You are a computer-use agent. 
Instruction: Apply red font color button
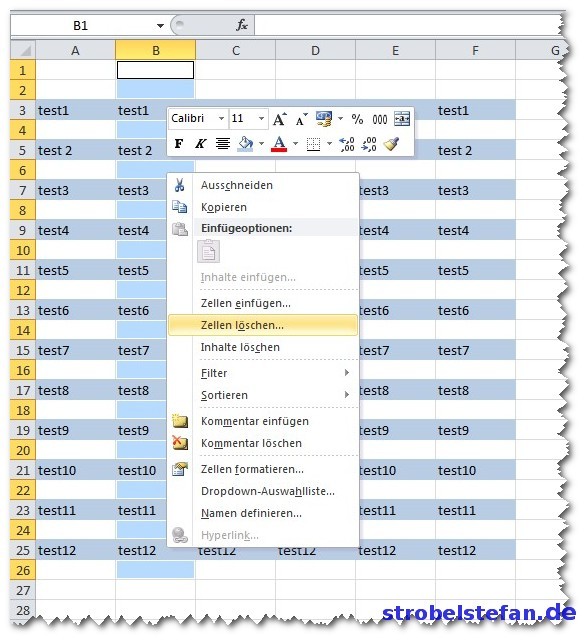pos(279,144)
